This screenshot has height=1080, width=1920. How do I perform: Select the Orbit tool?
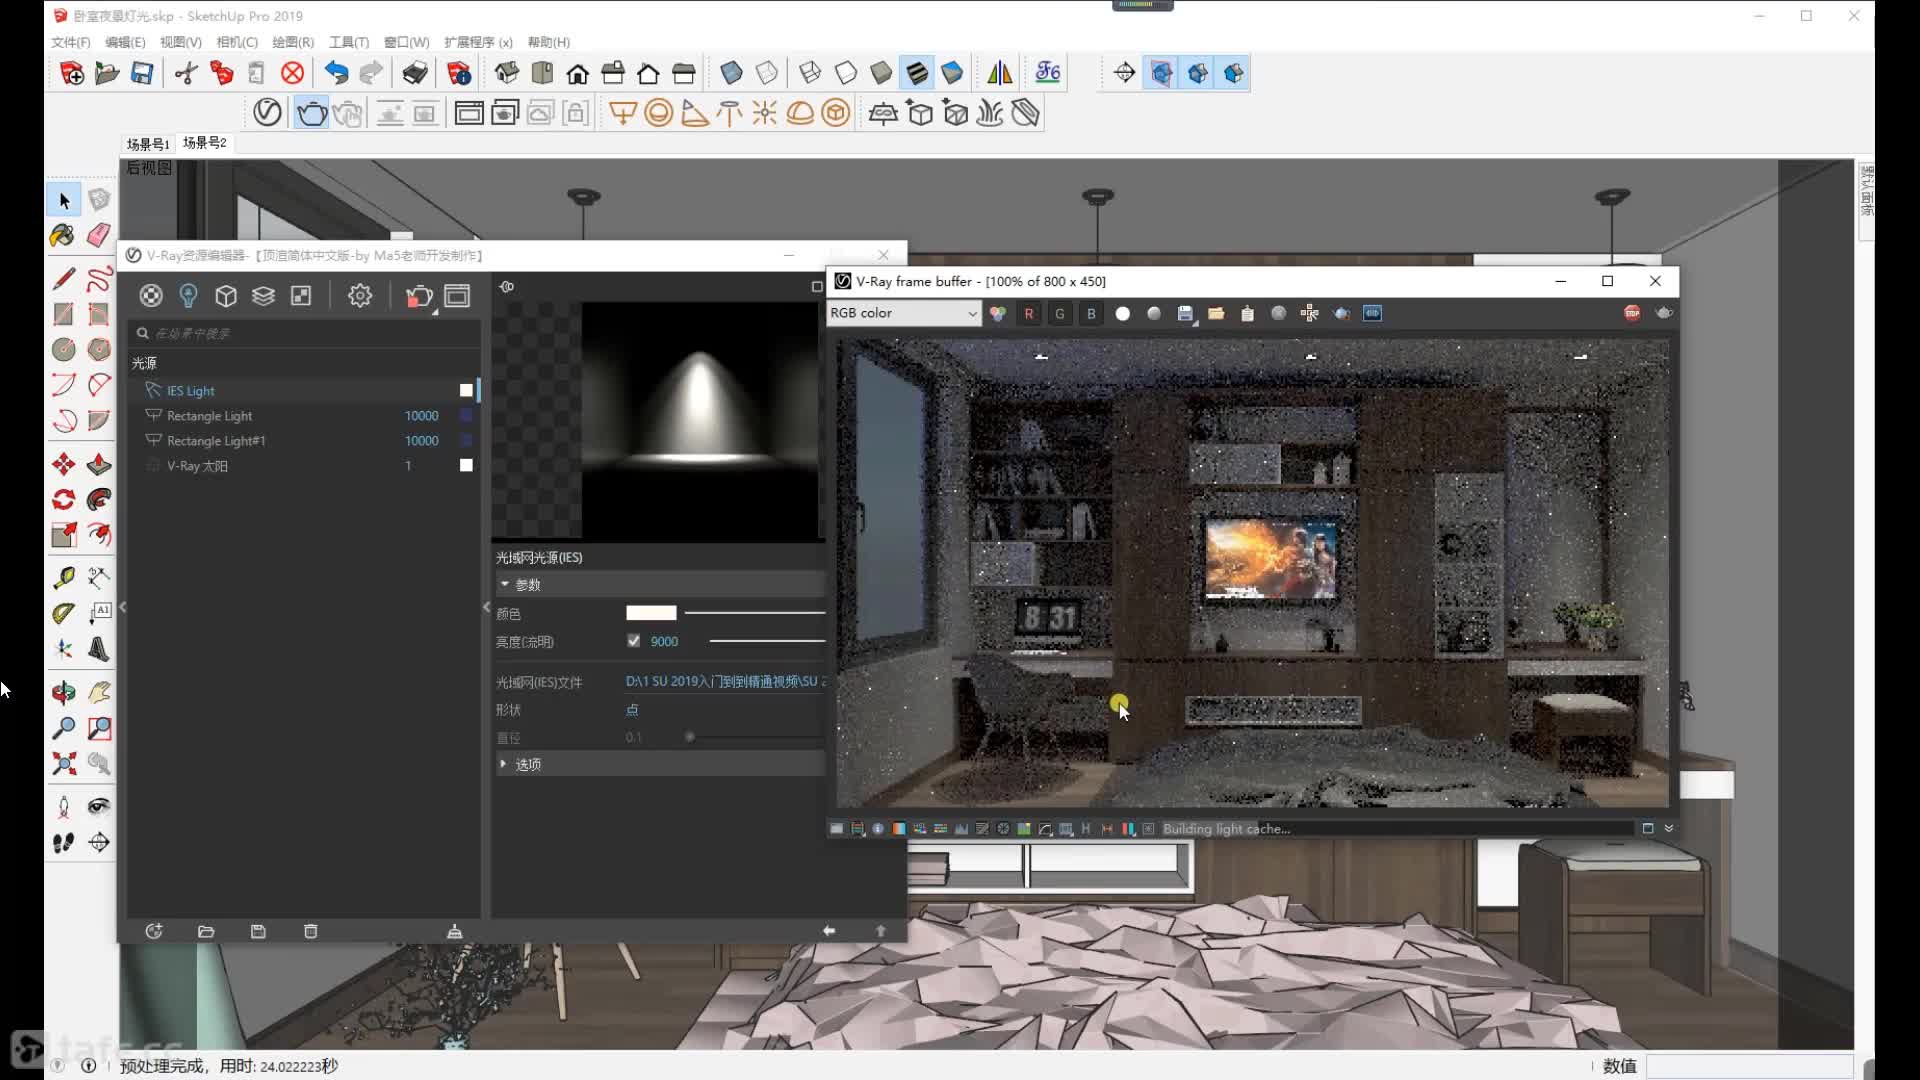click(63, 692)
